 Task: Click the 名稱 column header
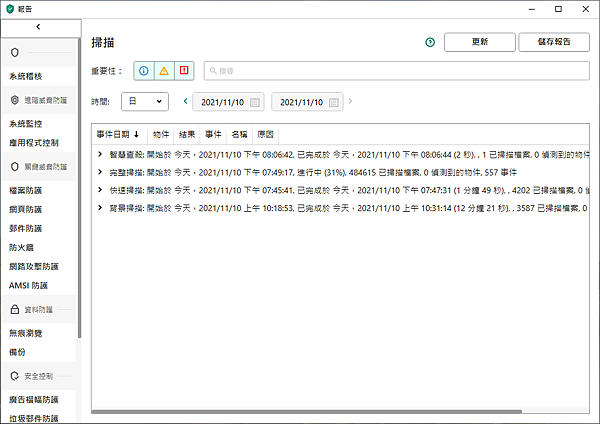tap(239, 134)
